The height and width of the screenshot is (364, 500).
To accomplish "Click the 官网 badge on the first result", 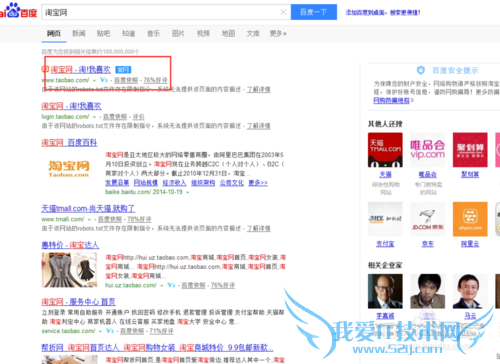I will coord(123,70).
